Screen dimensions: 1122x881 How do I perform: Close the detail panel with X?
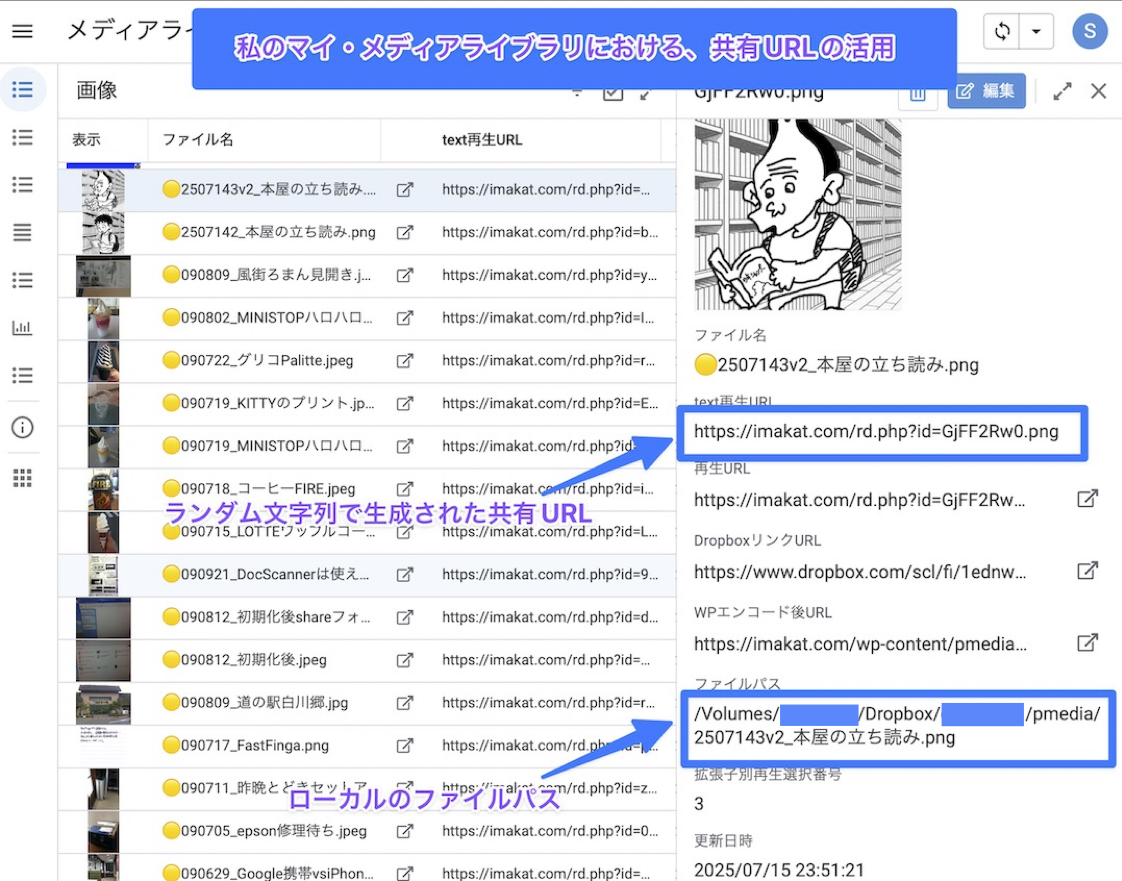(x=1098, y=91)
